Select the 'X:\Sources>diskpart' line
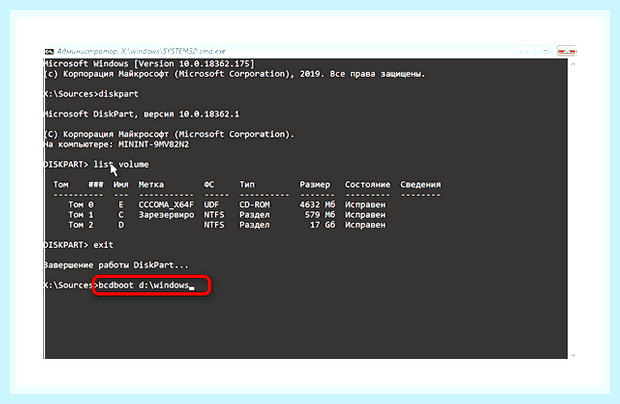Viewport: 620px width, 404px height. [x=91, y=94]
